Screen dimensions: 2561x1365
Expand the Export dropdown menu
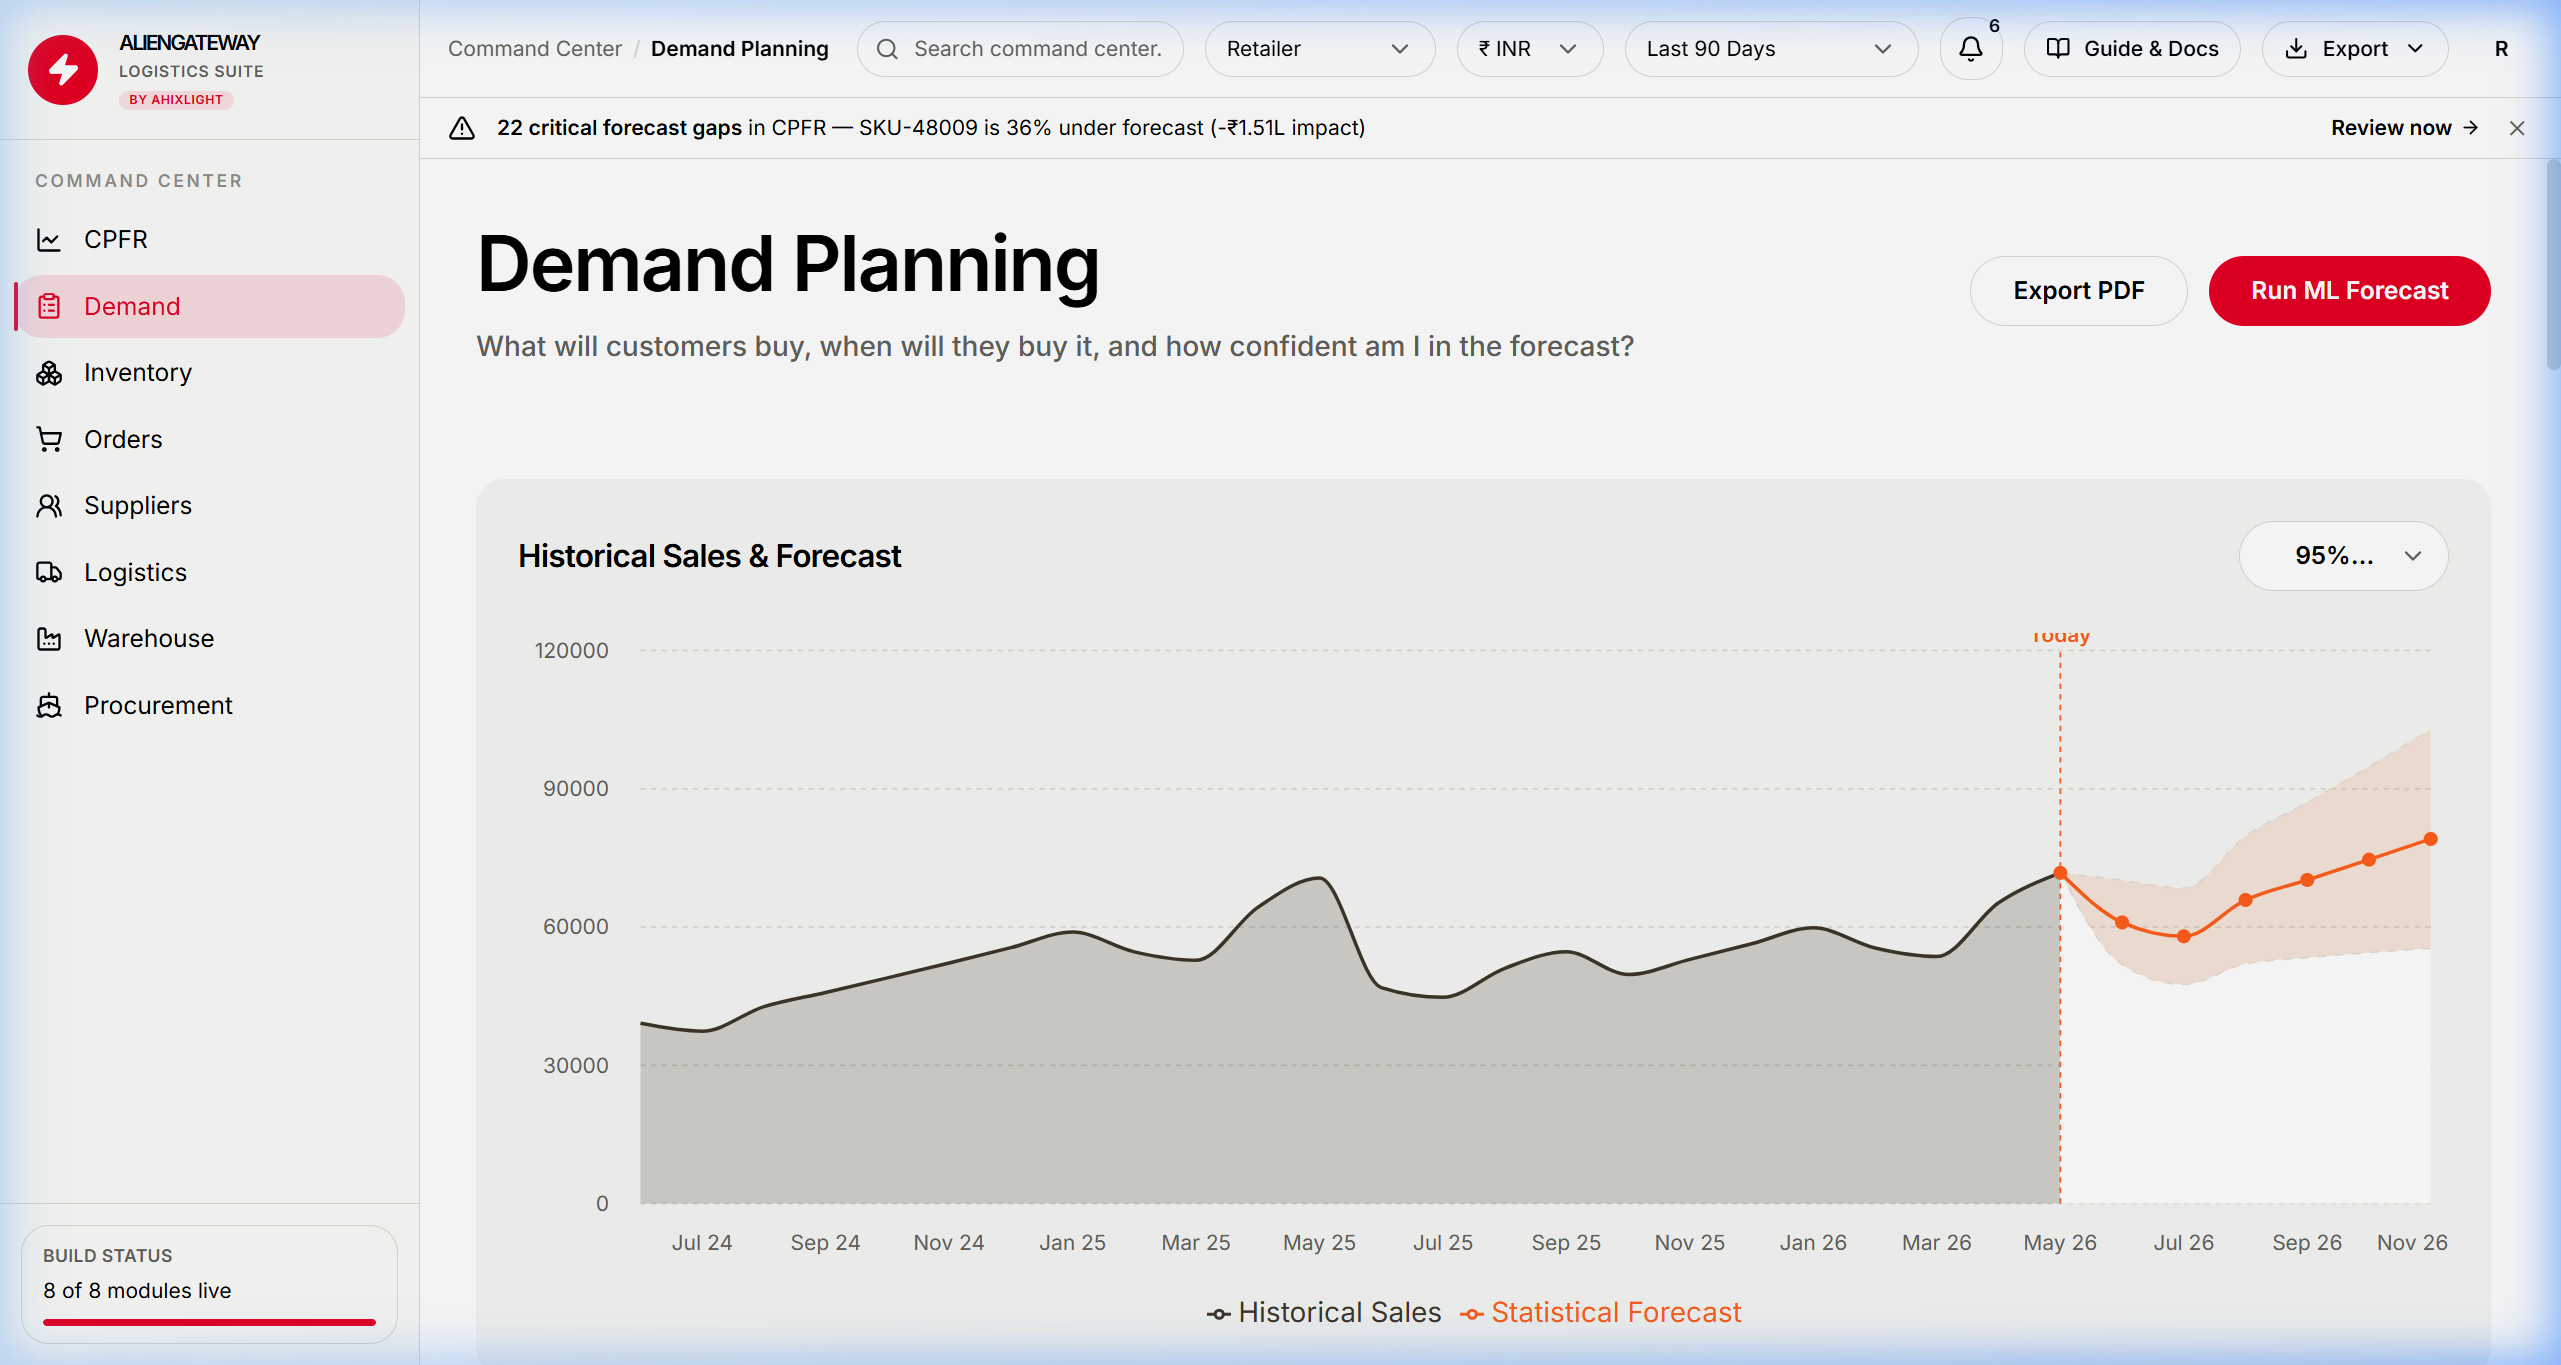pyautogui.click(x=2354, y=49)
